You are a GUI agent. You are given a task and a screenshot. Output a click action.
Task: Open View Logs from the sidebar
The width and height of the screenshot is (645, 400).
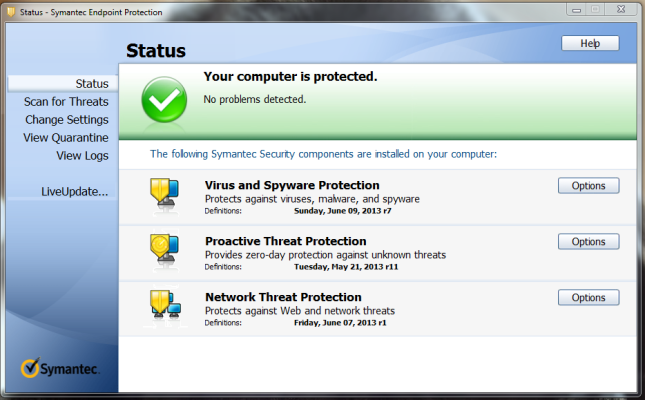pos(82,155)
